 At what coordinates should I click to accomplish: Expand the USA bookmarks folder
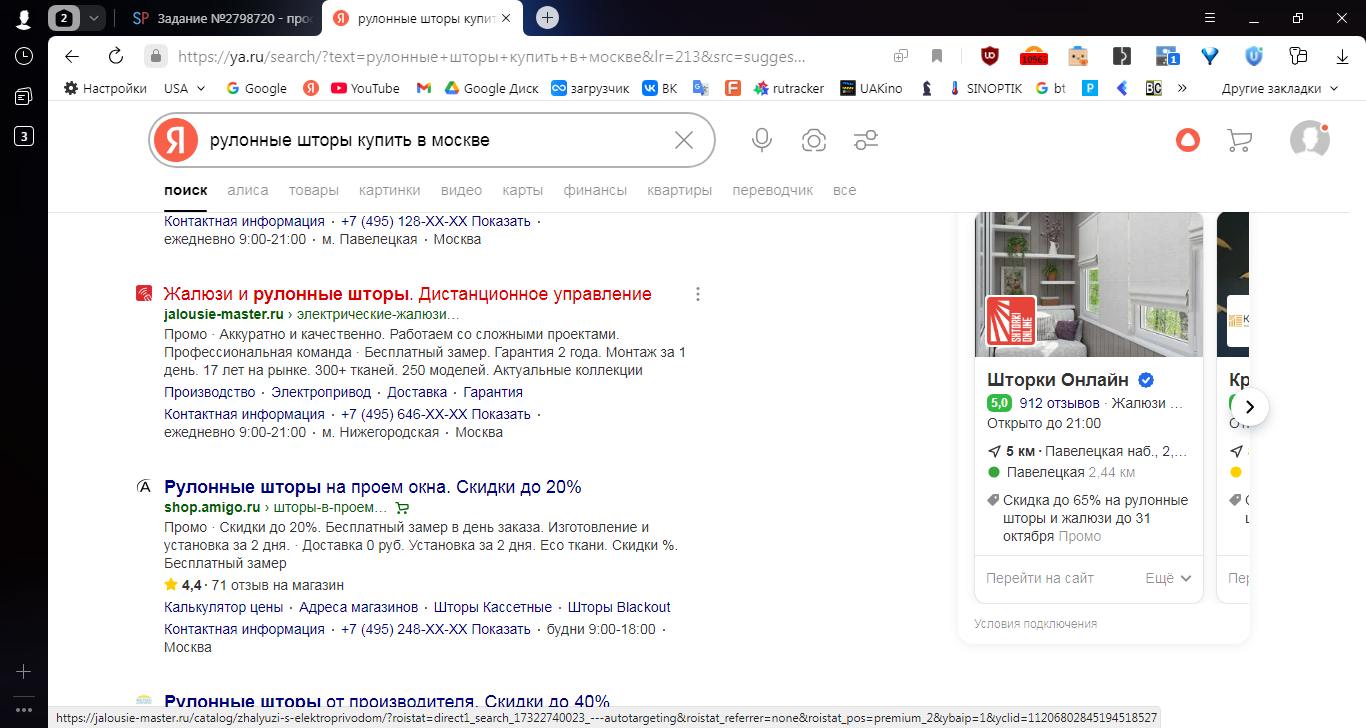pos(185,88)
